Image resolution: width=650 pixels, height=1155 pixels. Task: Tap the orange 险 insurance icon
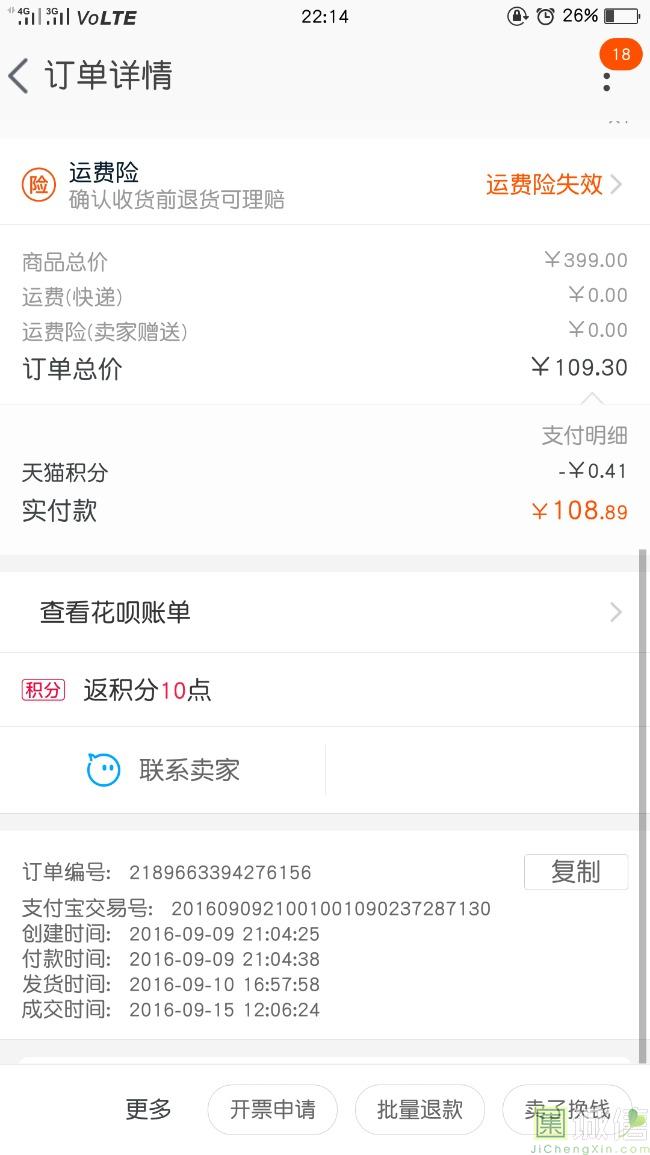tap(39, 185)
